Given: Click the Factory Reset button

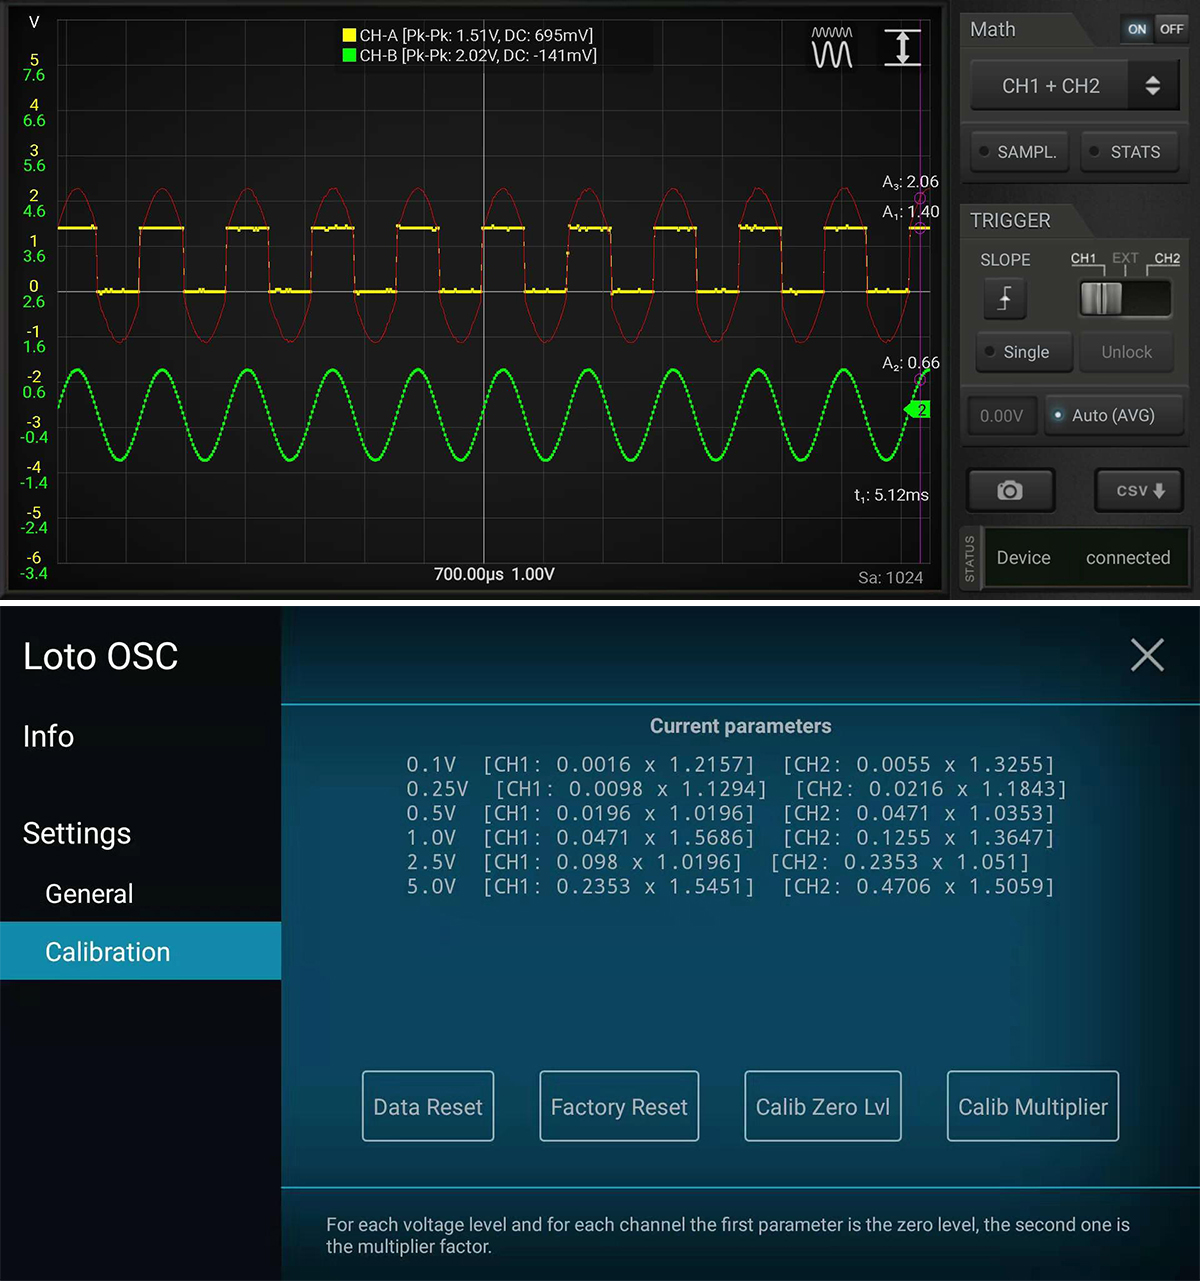Looking at the screenshot, I should [619, 1106].
